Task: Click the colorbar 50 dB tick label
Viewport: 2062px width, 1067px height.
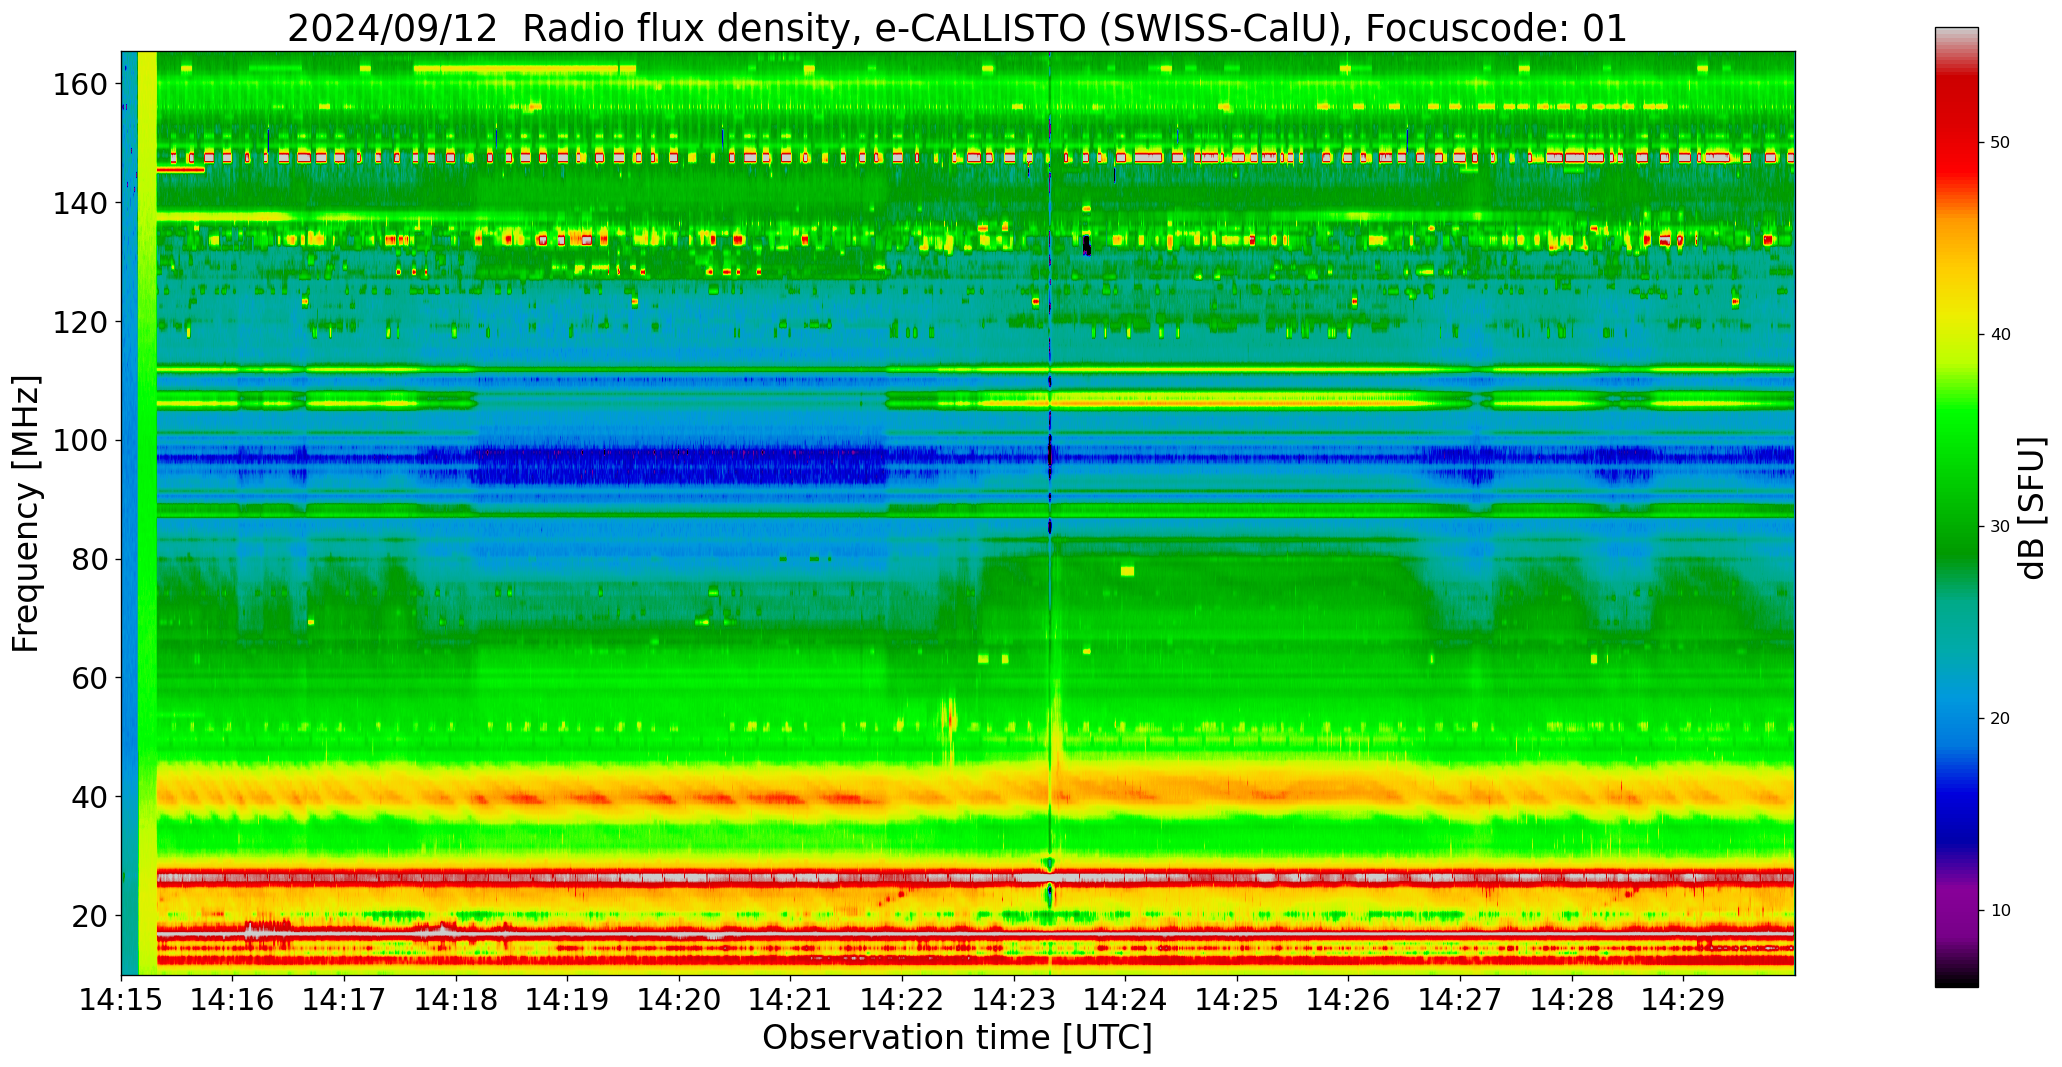Action: coord(2000,143)
